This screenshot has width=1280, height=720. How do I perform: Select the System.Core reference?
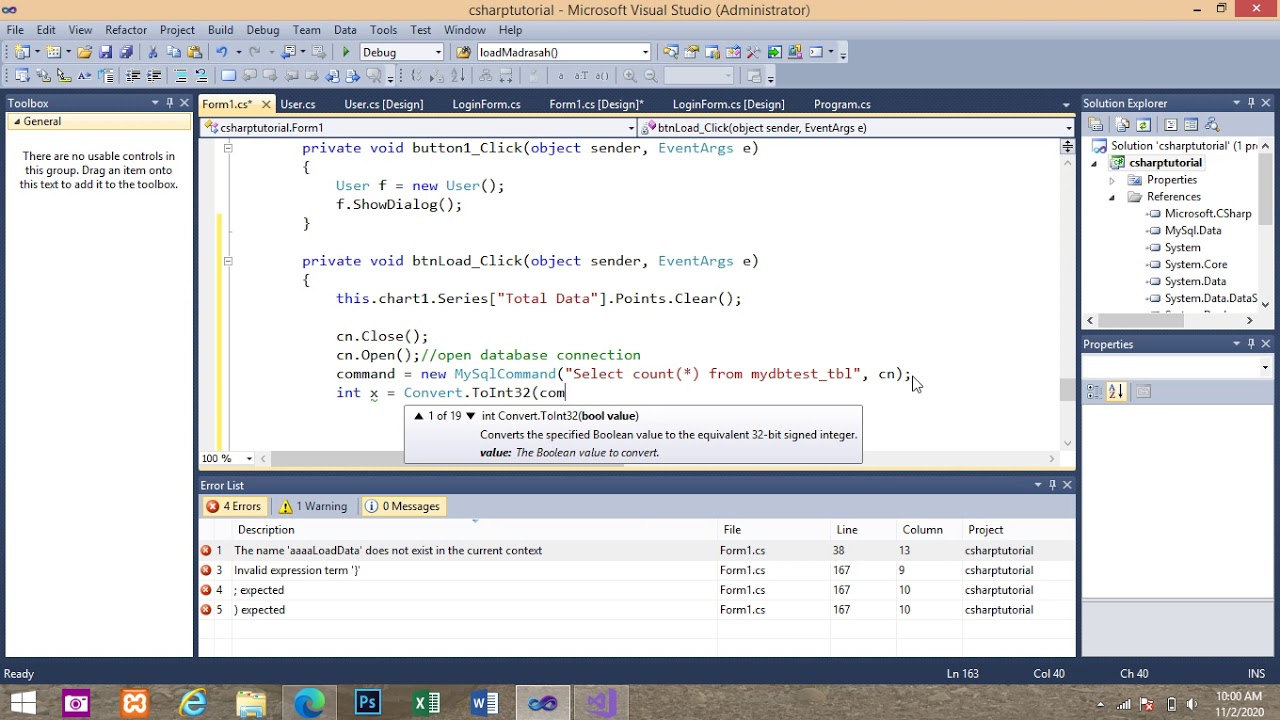(x=1195, y=264)
